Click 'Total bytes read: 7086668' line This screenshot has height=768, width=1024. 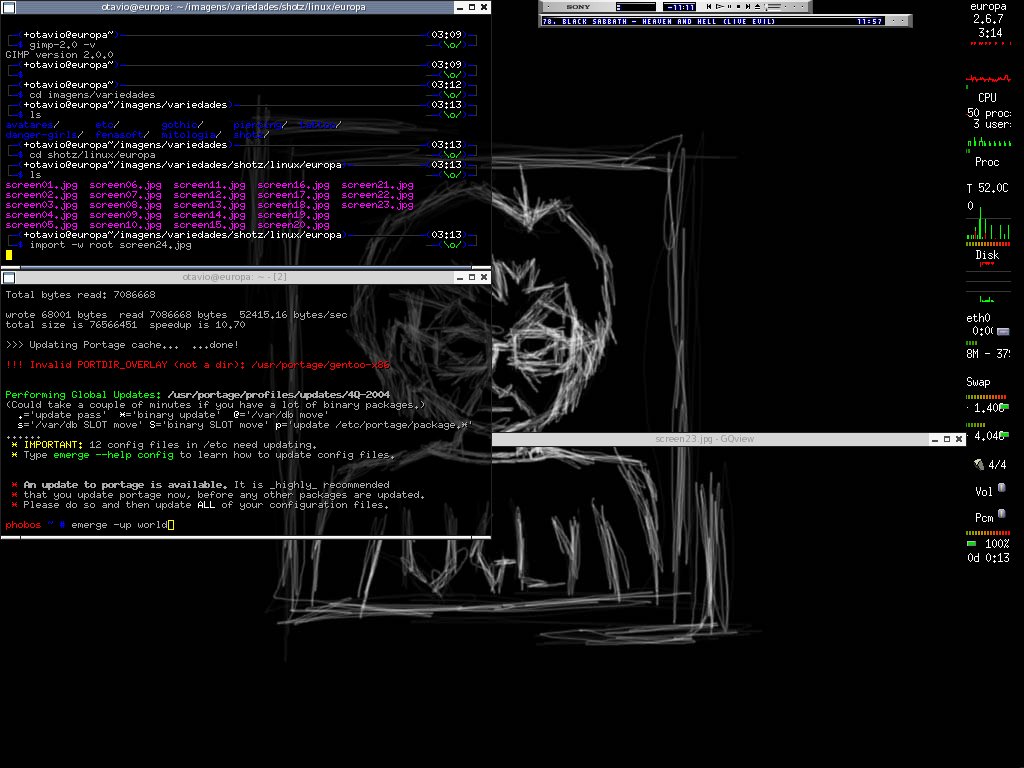pos(80,295)
